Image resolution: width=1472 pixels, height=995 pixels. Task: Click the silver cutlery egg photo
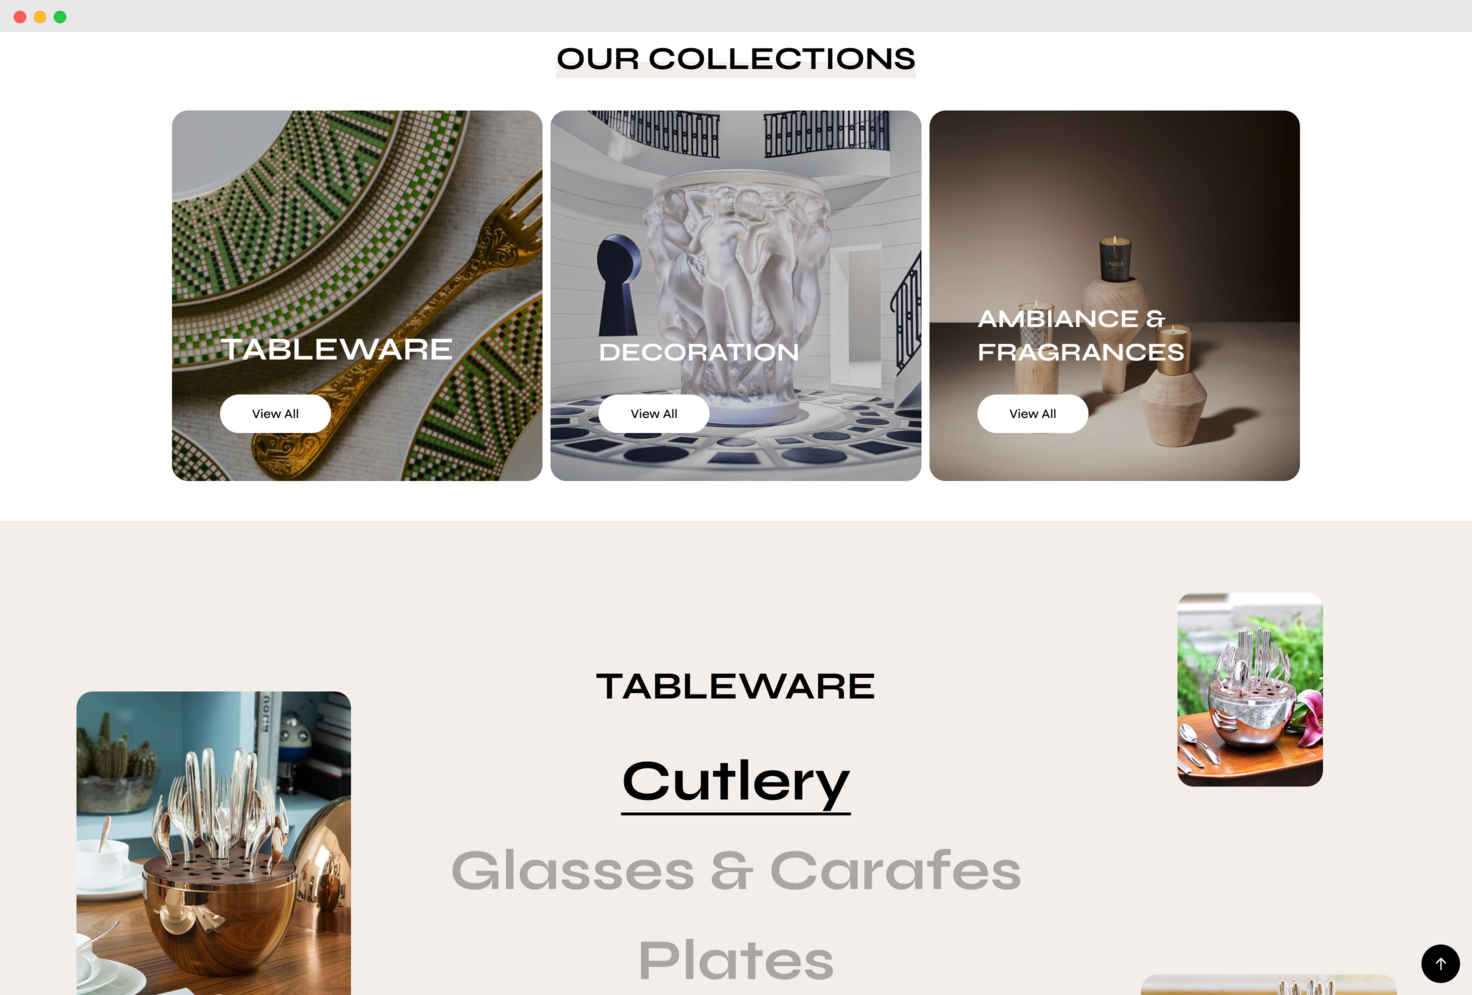pyautogui.click(x=1250, y=689)
